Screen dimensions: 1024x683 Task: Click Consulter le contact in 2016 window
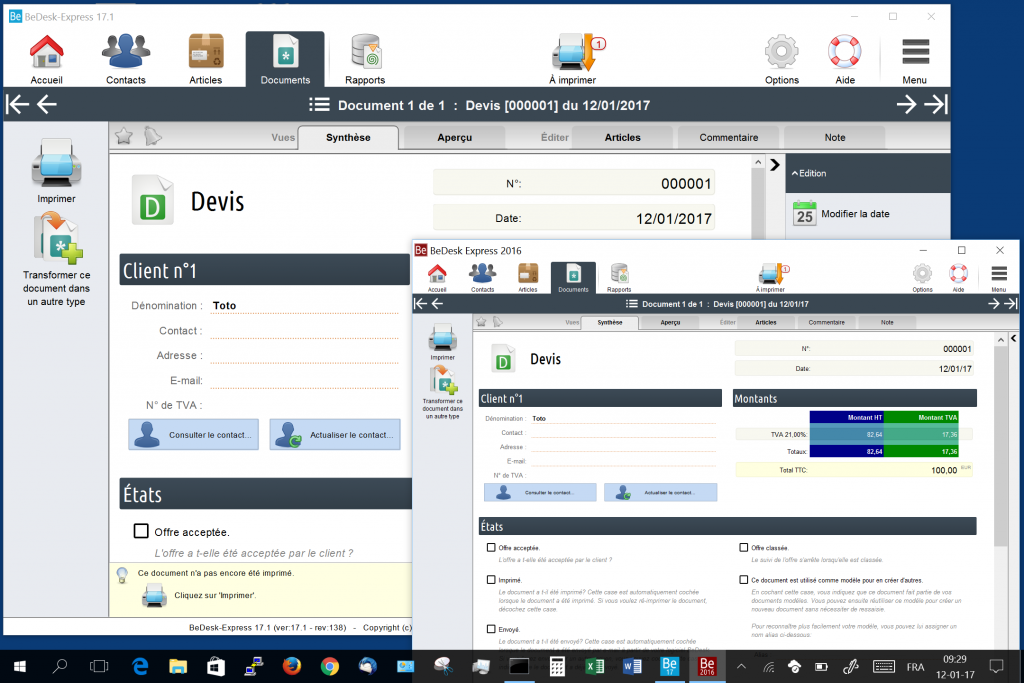click(540, 492)
